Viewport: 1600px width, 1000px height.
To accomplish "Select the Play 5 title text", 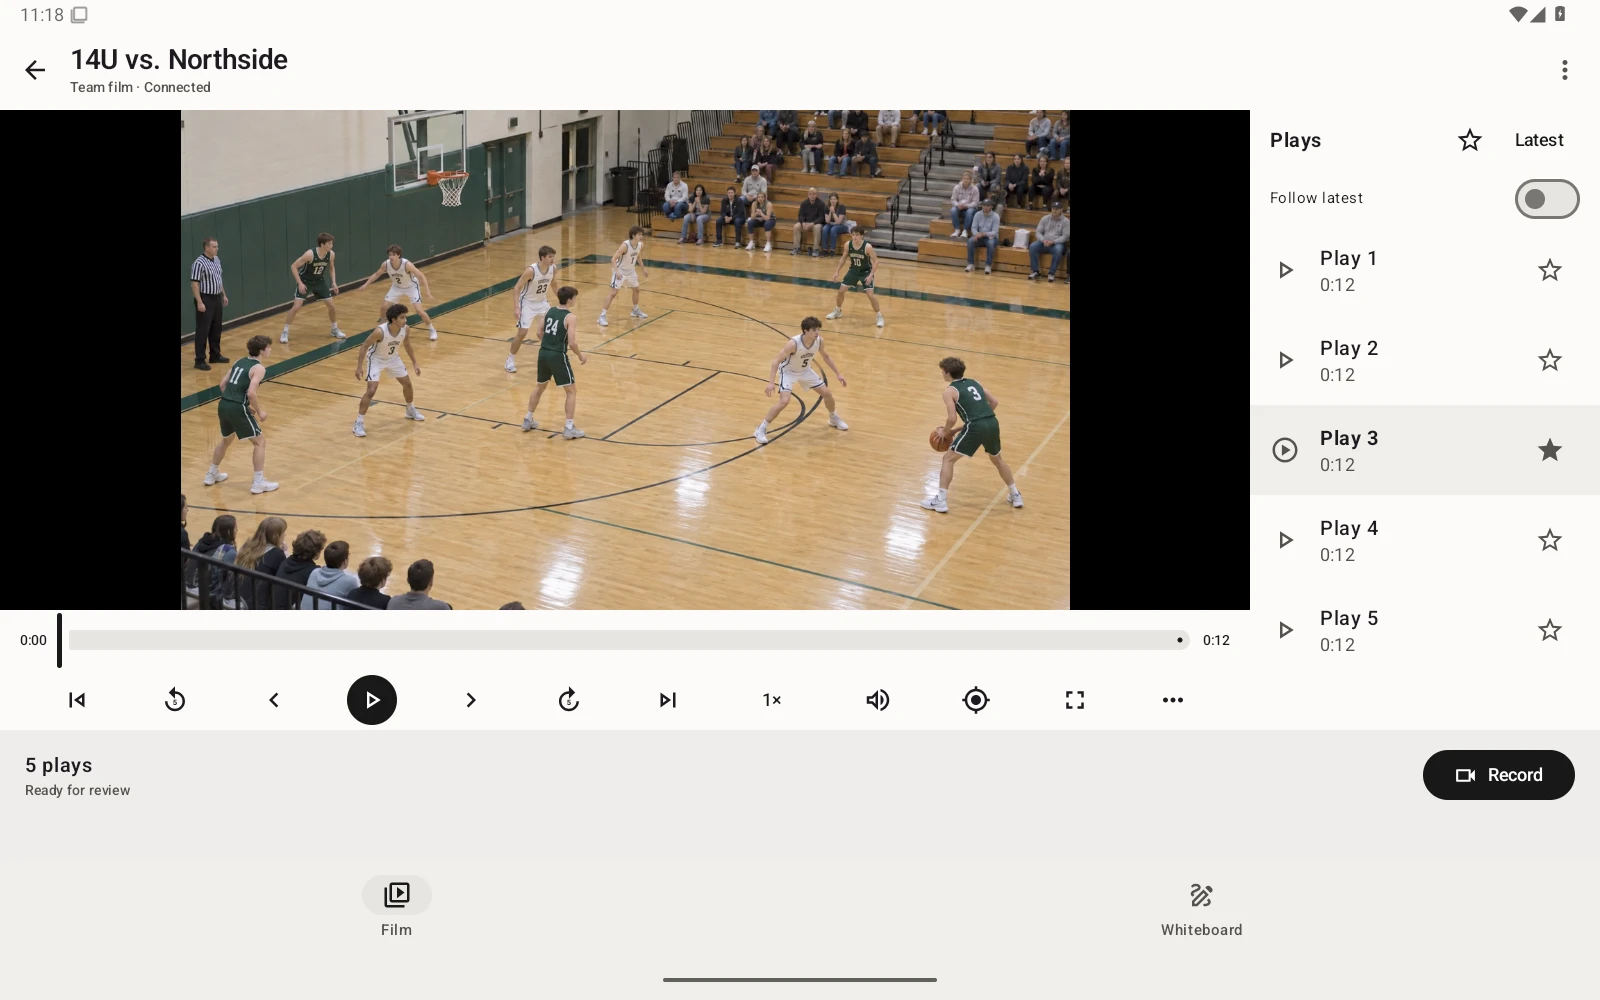I will click(x=1349, y=618).
